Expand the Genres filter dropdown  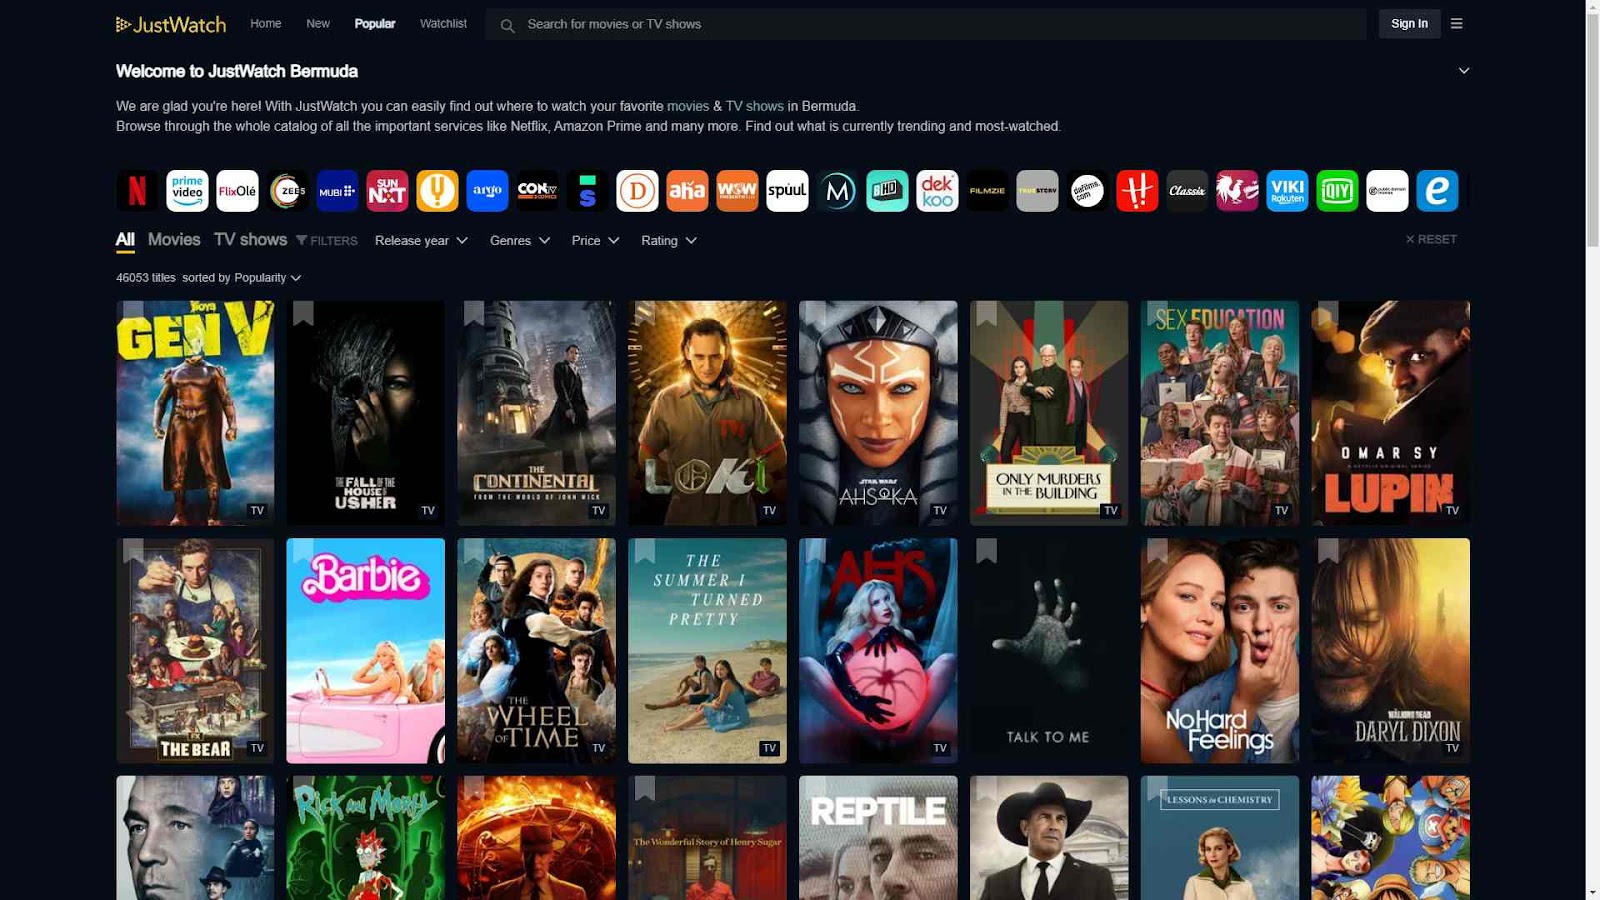(520, 241)
